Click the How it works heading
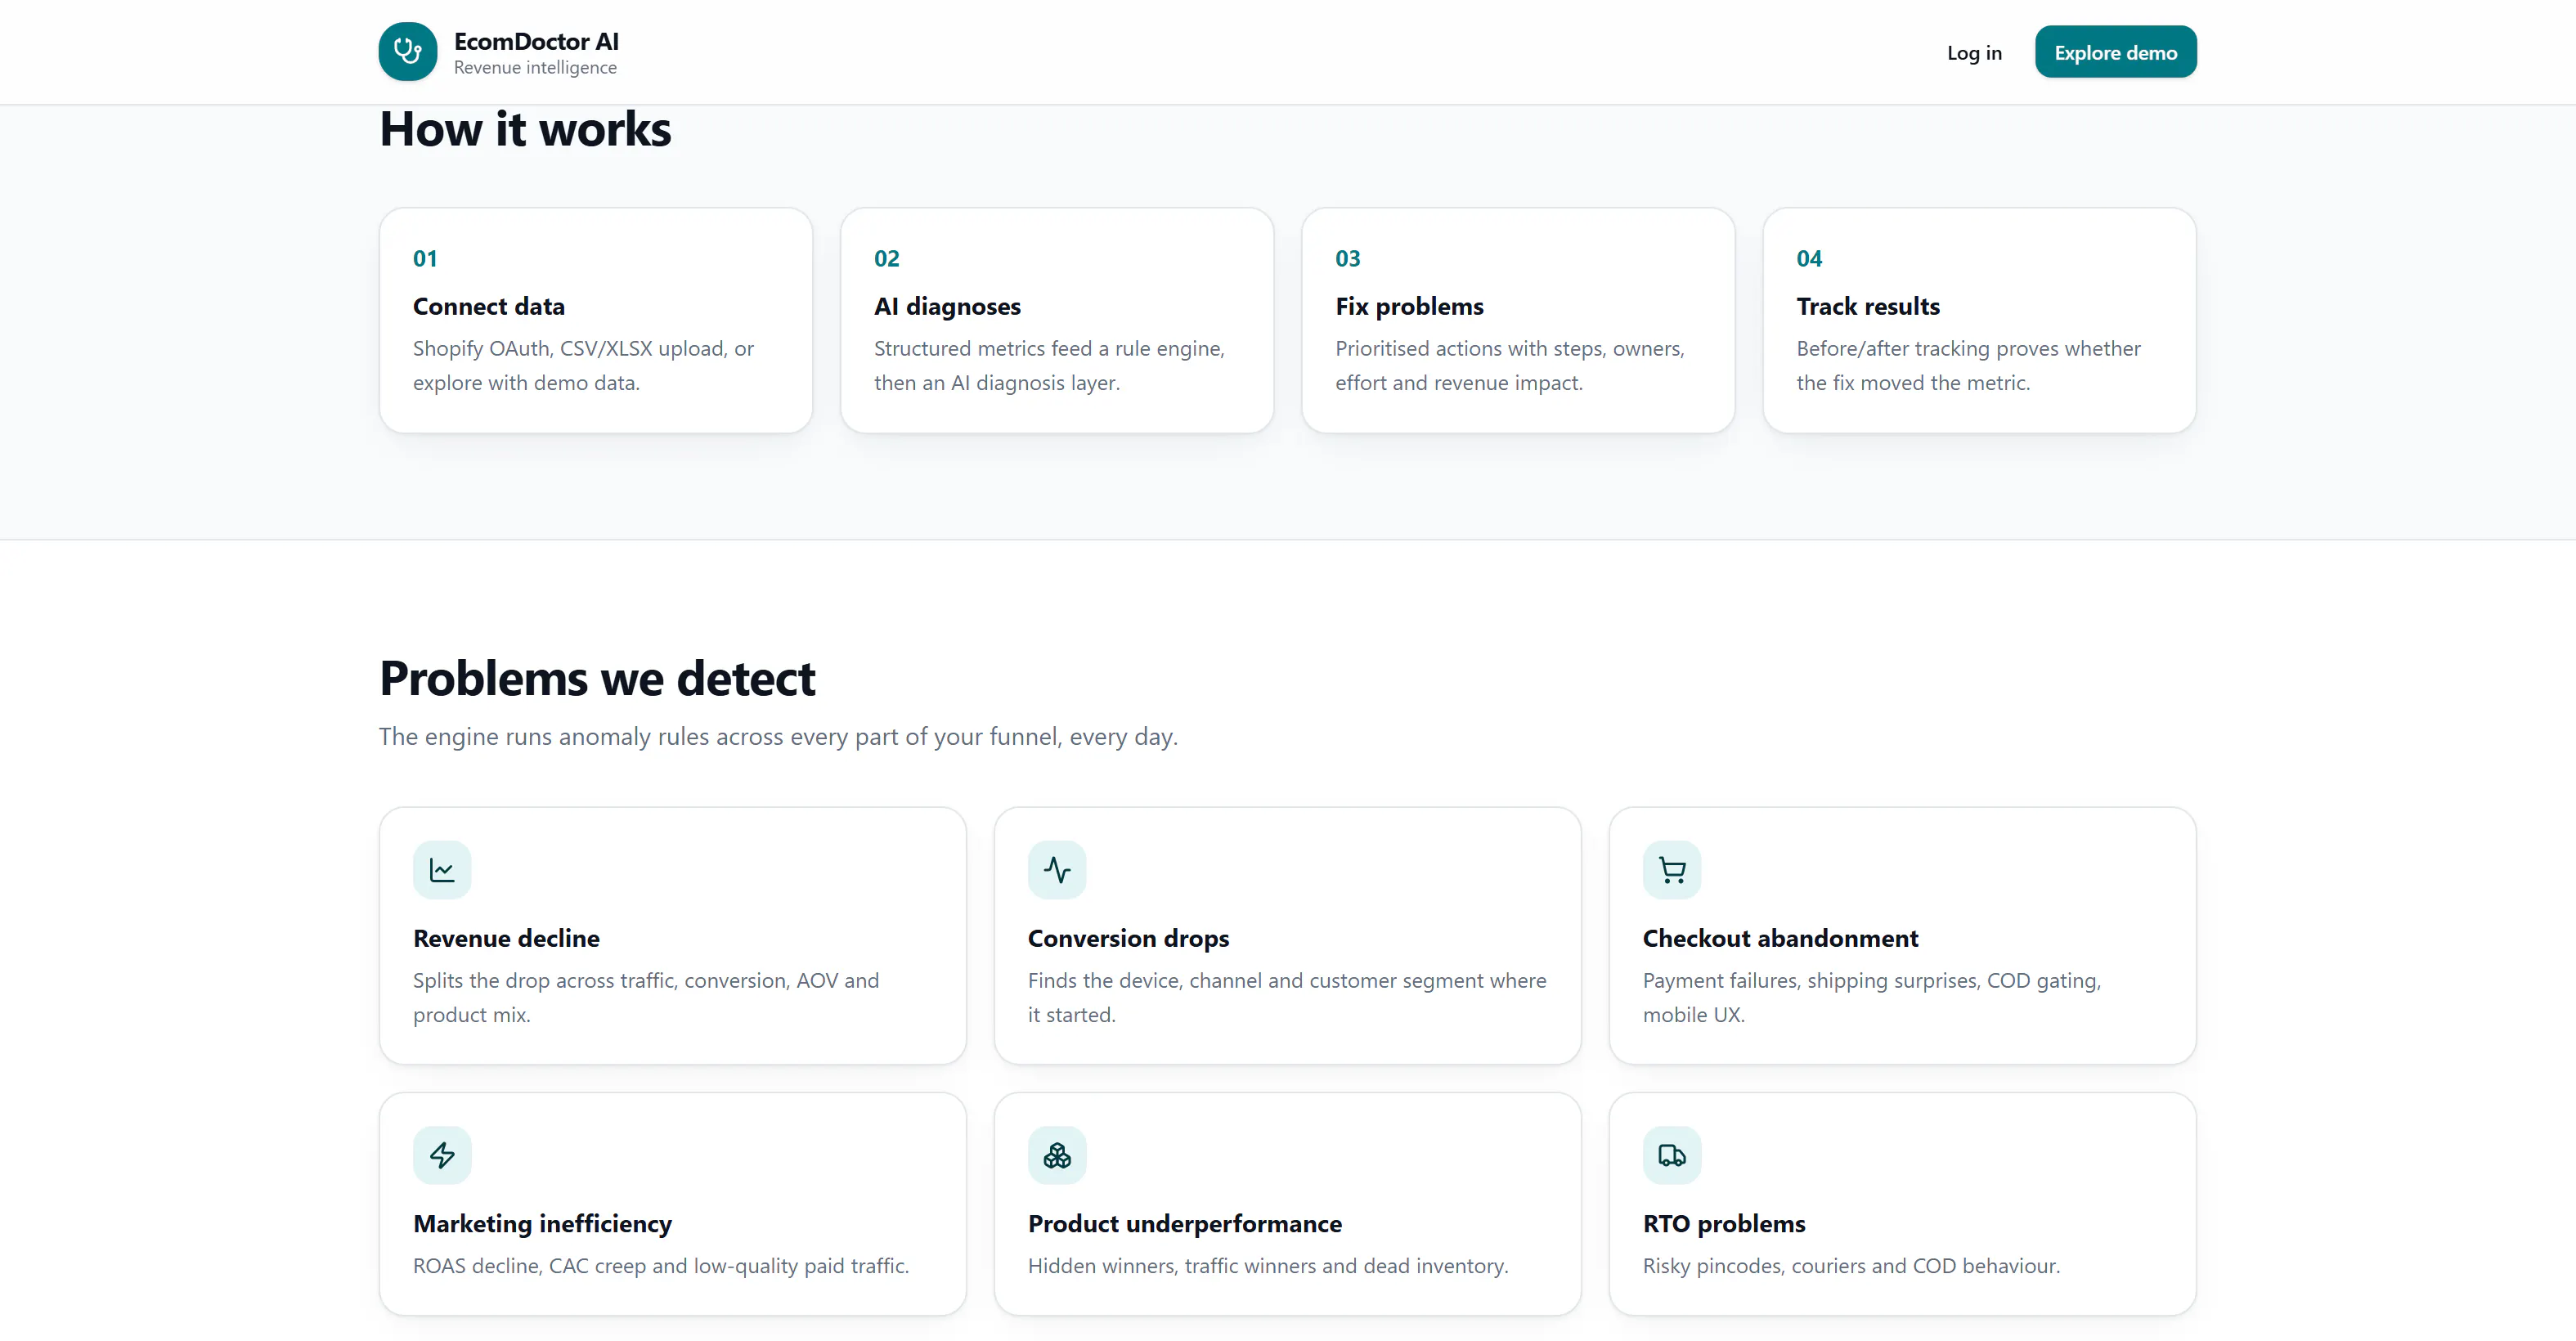This screenshot has height=1341, width=2576. click(525, 129)
